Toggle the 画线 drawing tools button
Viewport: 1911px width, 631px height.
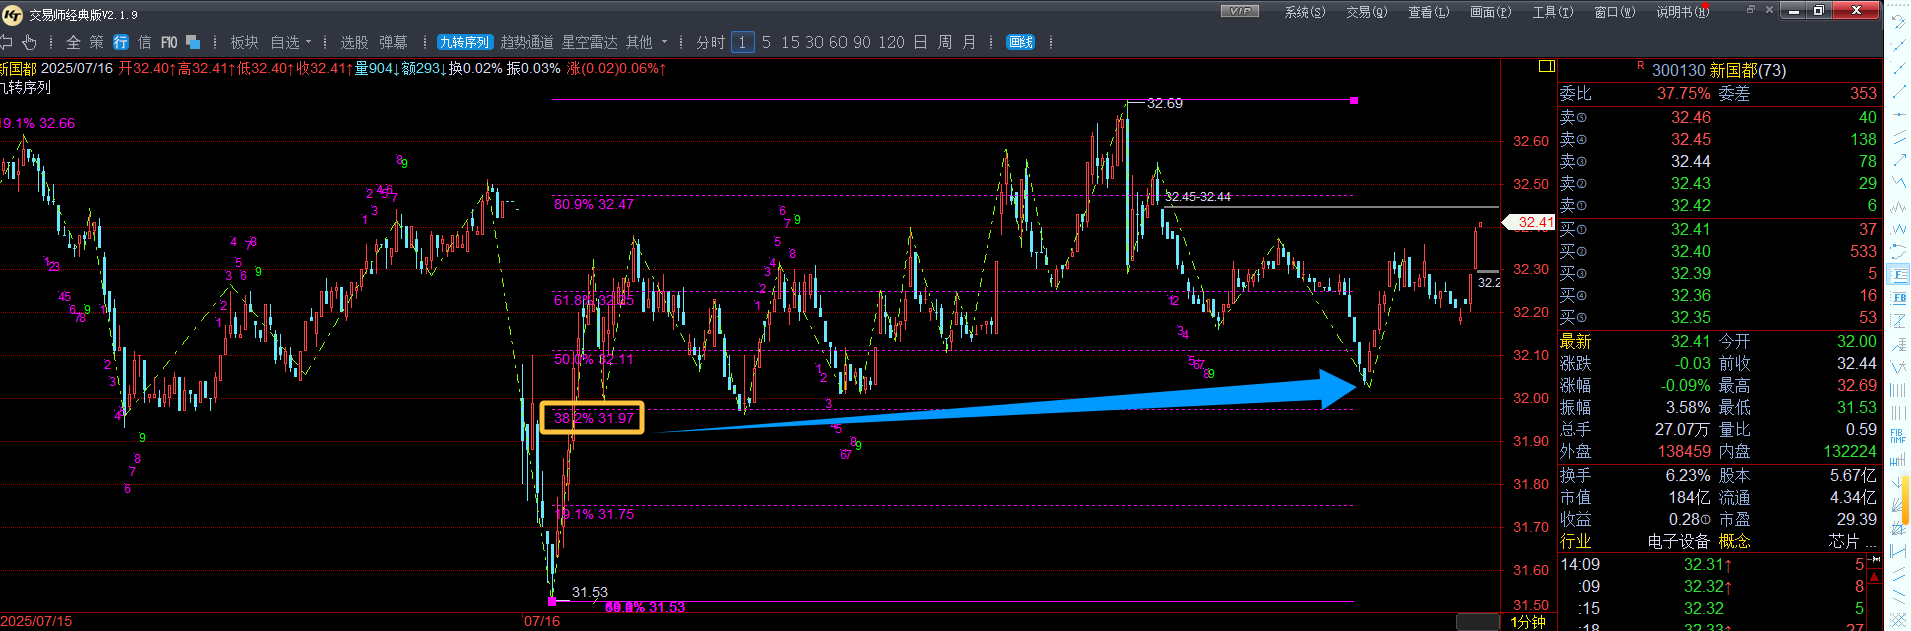coord(1021,42)
